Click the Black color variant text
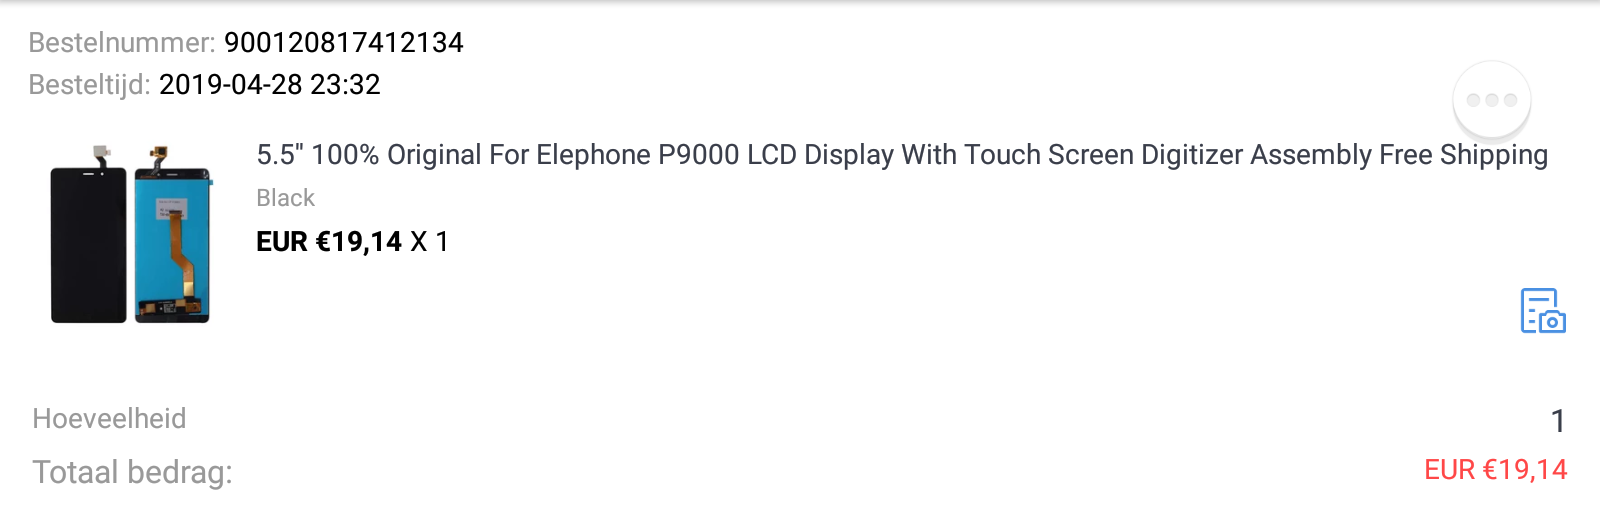The height and width of the screenshot is (521, 1600). pos(285,198)
